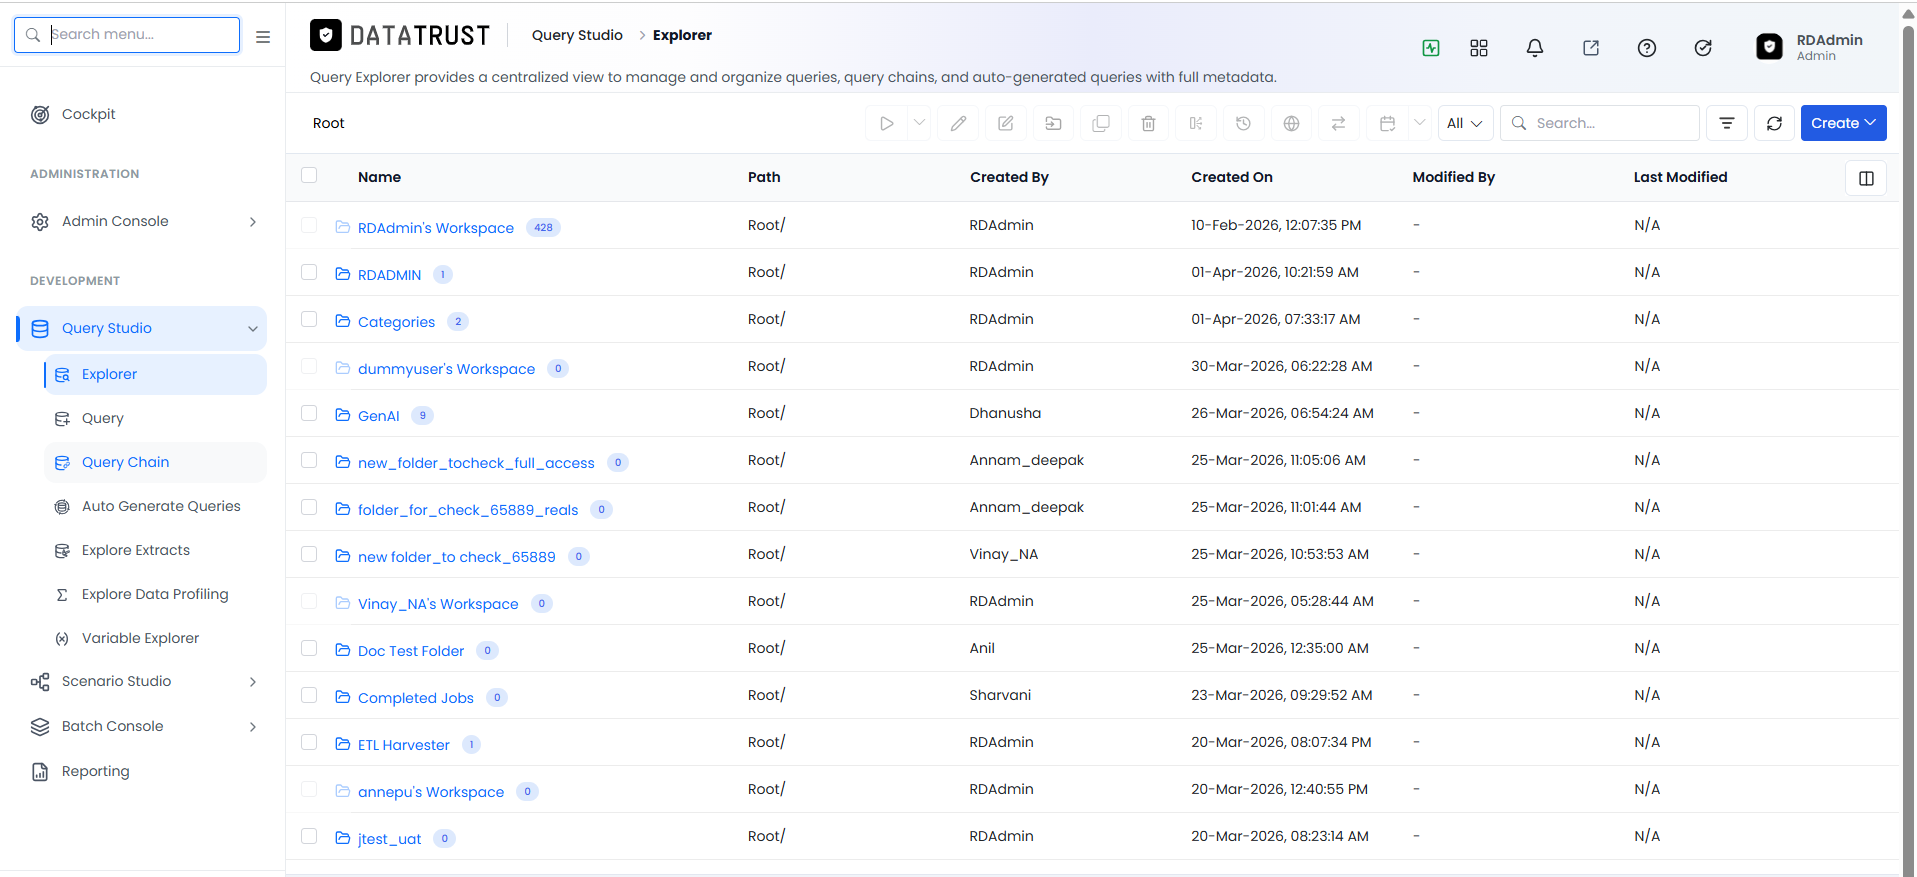Click the copy (duplicate) toolbar icon
Viewport: 1917px width, 877px height.
1101,123
